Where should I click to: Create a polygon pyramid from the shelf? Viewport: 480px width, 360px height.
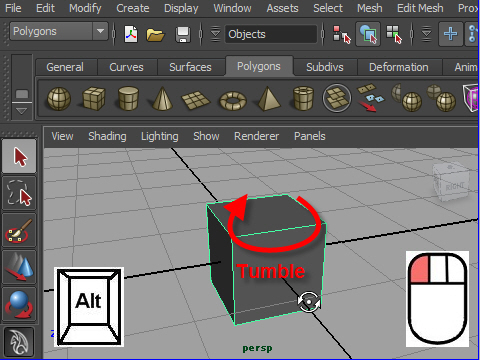pos(268,99)
